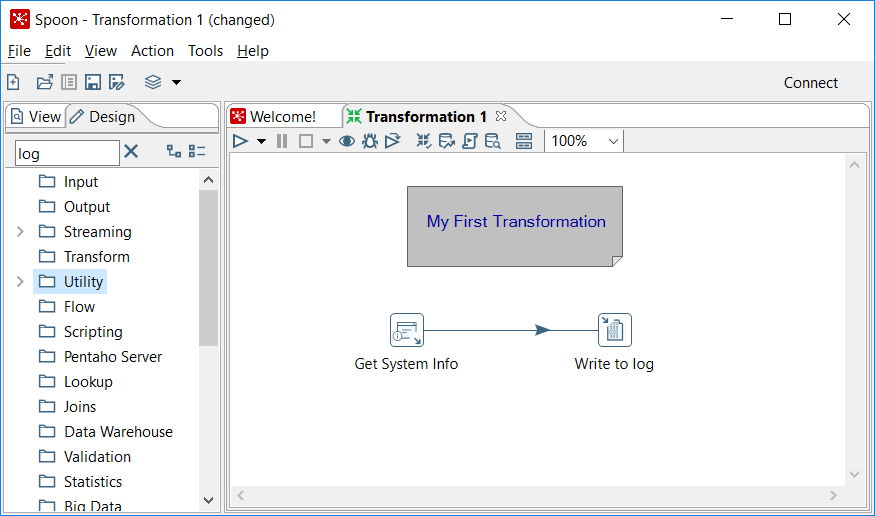Click the Show results panel icon
Viewport: 875px width, 516px height.
tap(524, 141)
